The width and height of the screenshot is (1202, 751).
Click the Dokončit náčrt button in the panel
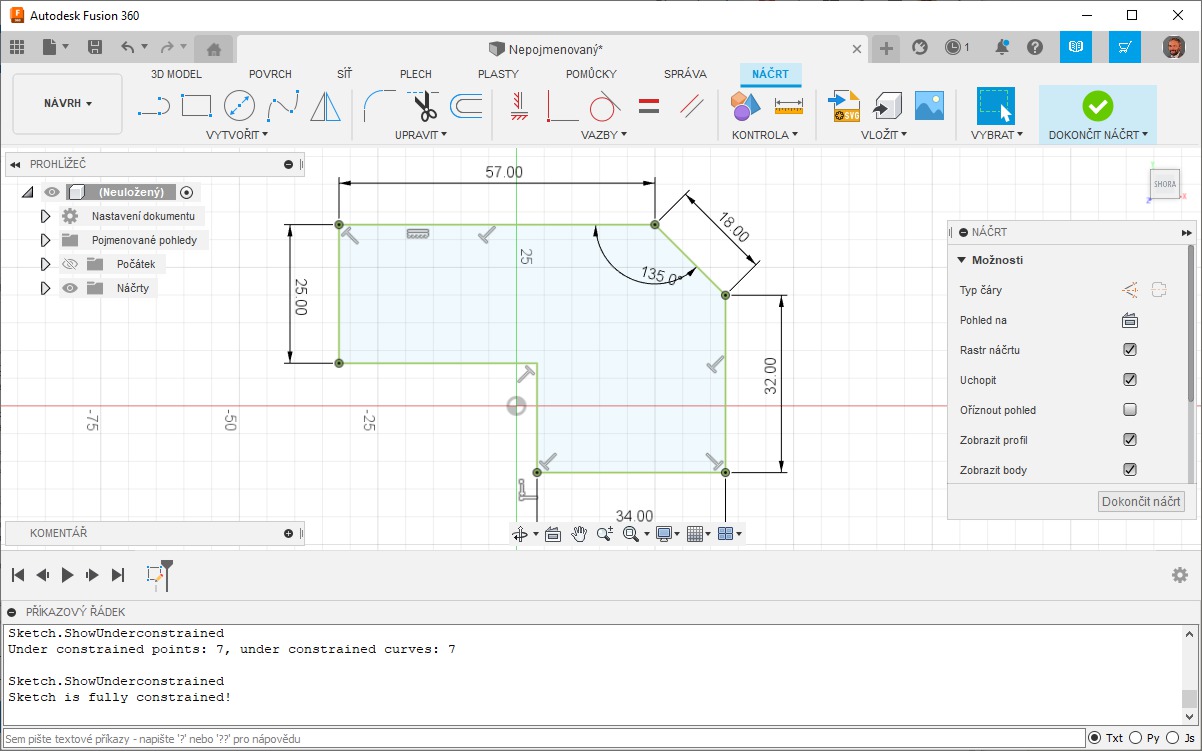[1140, 502]
